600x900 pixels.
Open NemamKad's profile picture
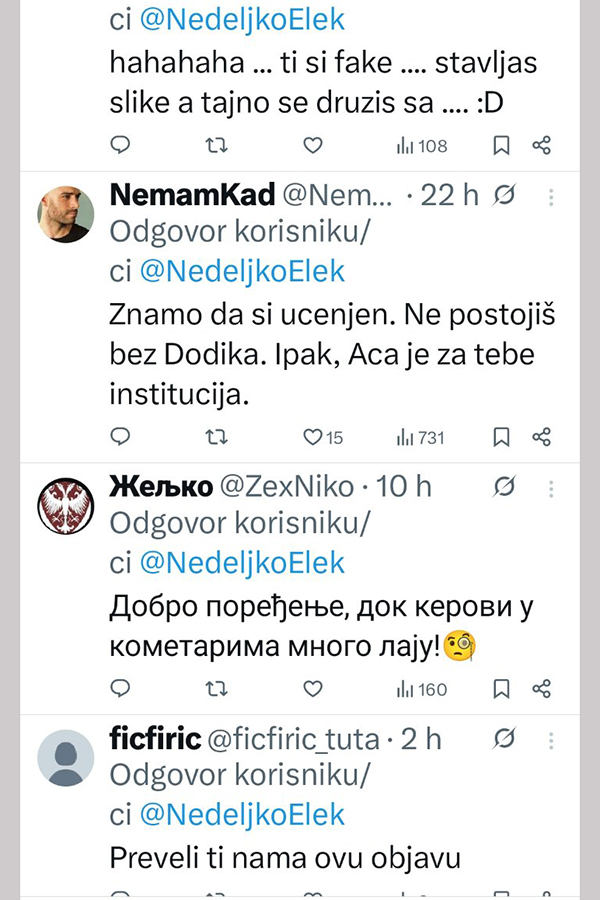tap(66, 214)
